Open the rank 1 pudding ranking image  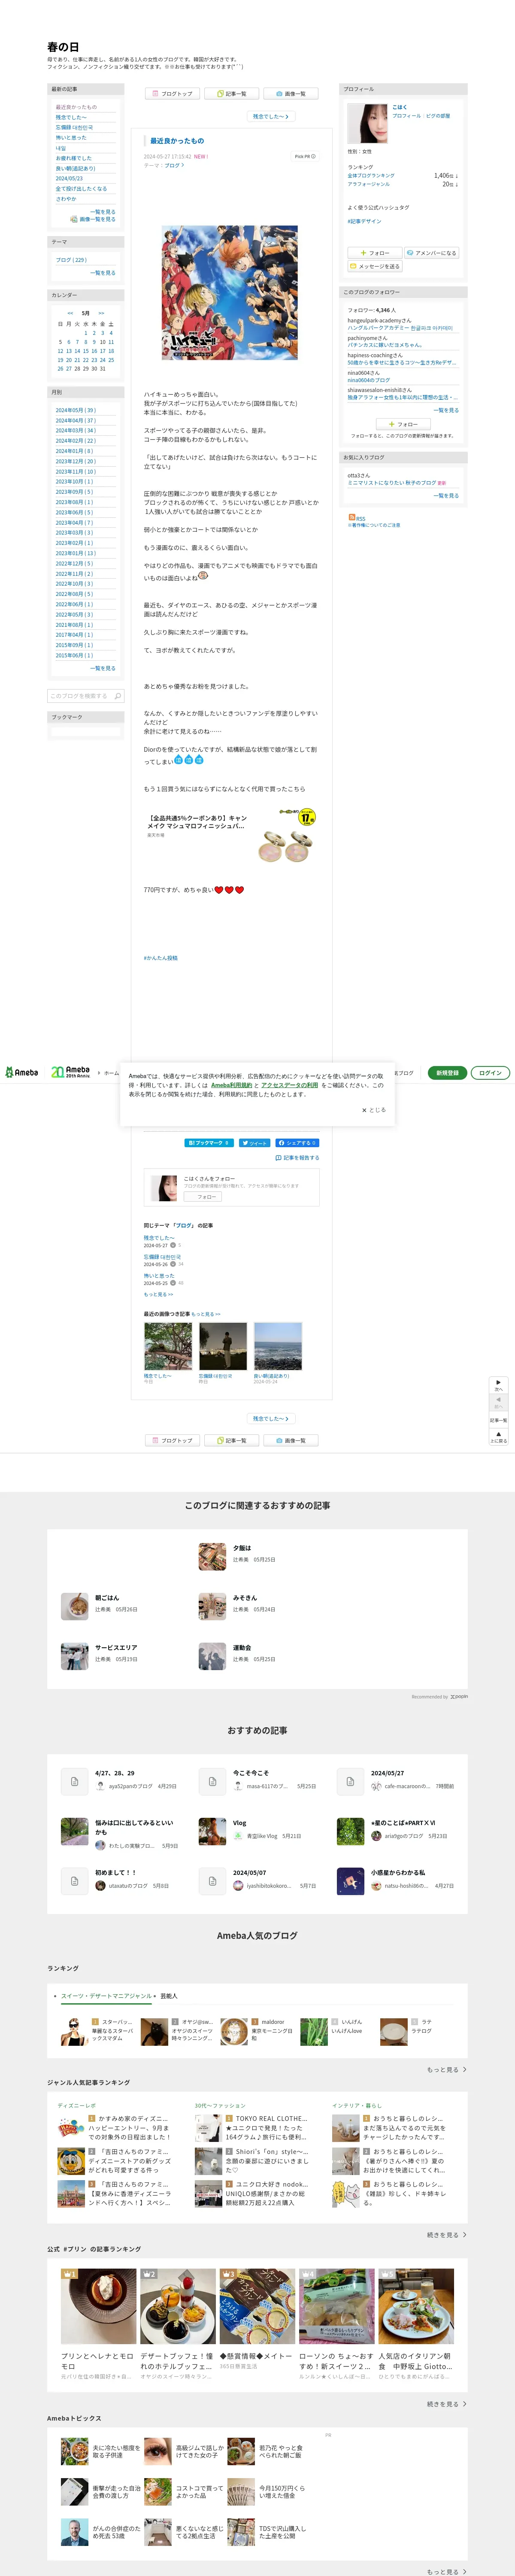[x=98, y=2306]
